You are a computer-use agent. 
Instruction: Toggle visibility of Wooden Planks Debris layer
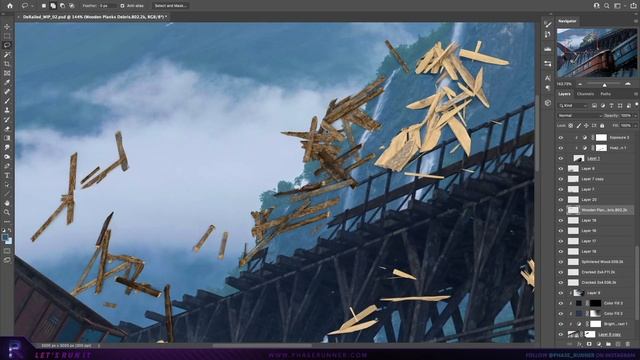point(561,210)
